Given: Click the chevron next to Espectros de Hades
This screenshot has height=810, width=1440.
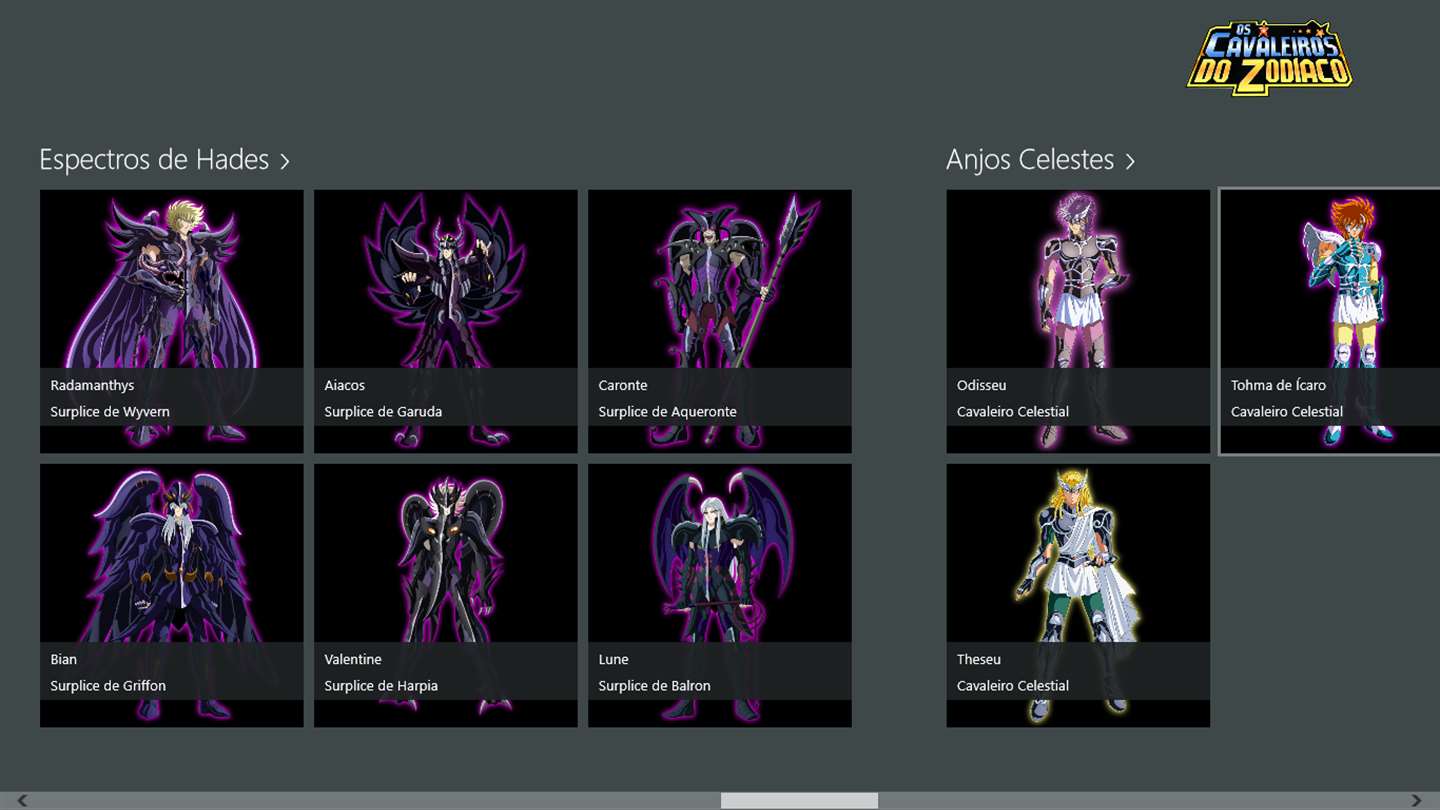Looking at the screenshot, I should click(284, 162).
